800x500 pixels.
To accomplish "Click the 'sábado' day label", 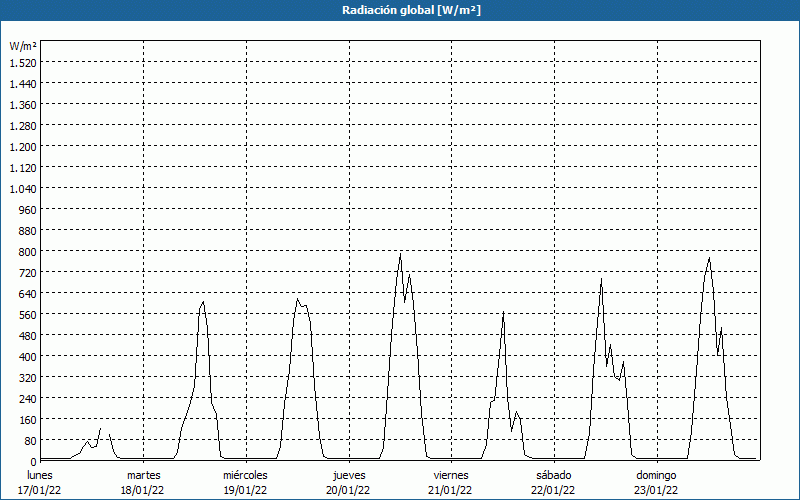I will (x=554, y=475).
